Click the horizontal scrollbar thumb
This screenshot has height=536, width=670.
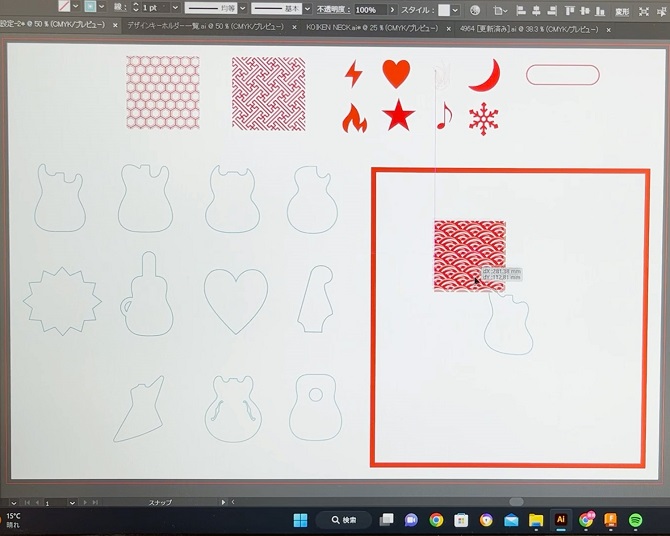tap(516, 501)
